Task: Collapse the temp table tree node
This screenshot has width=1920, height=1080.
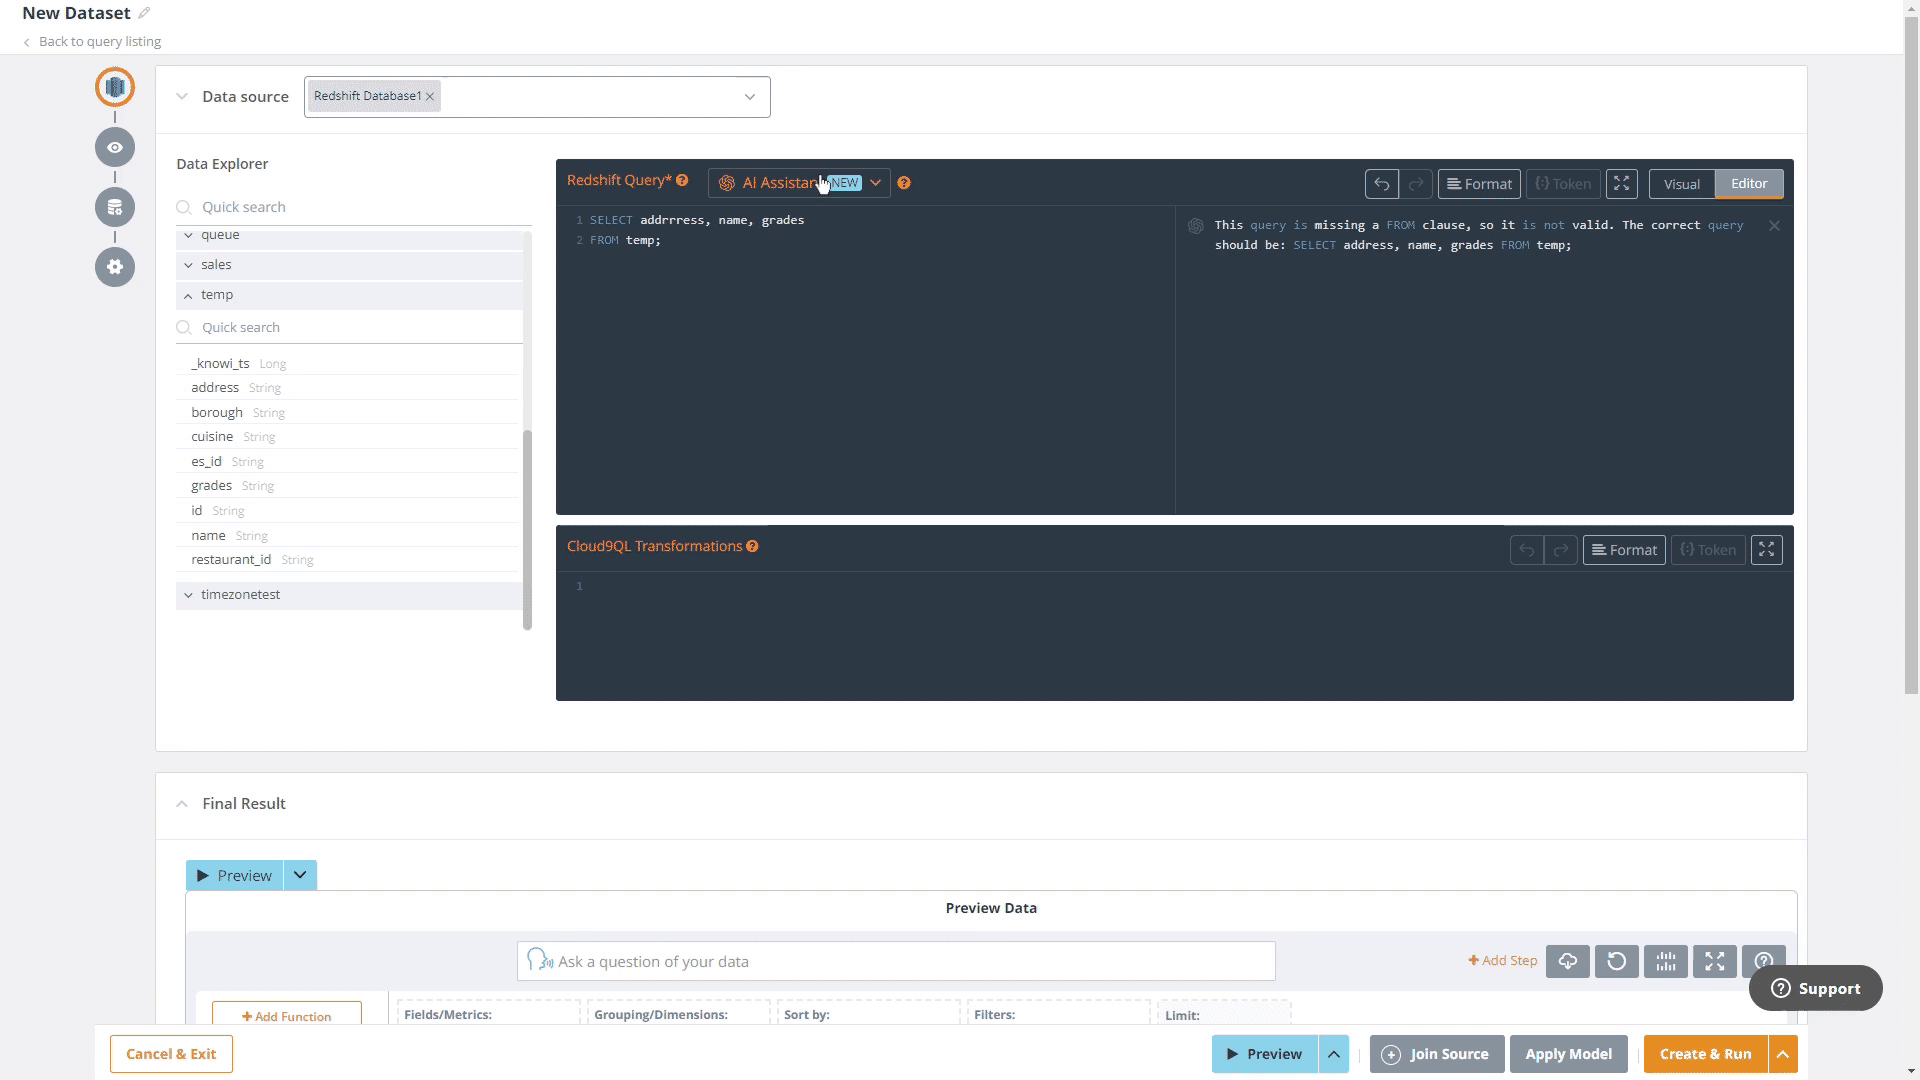Action: [x=188, y=295]
